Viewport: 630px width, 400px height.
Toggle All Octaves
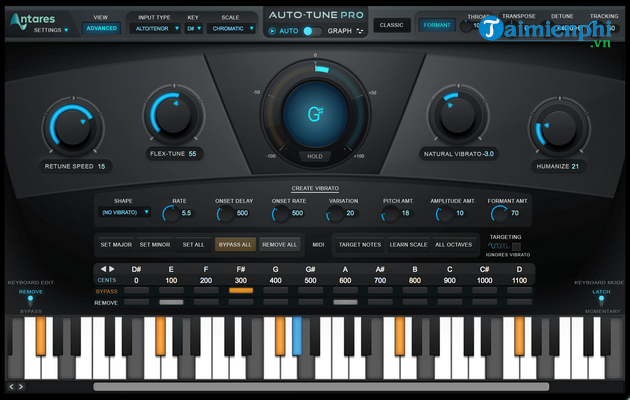tap(453, 245)
